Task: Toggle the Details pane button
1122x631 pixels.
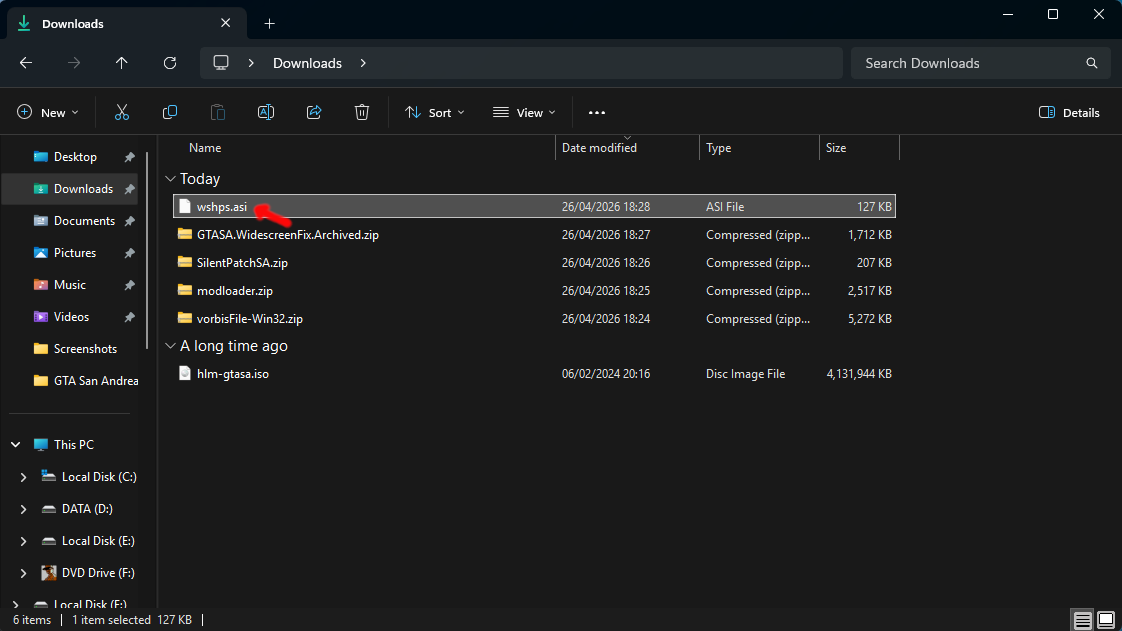Action: pyautogui.click(x=1069, y=112)
